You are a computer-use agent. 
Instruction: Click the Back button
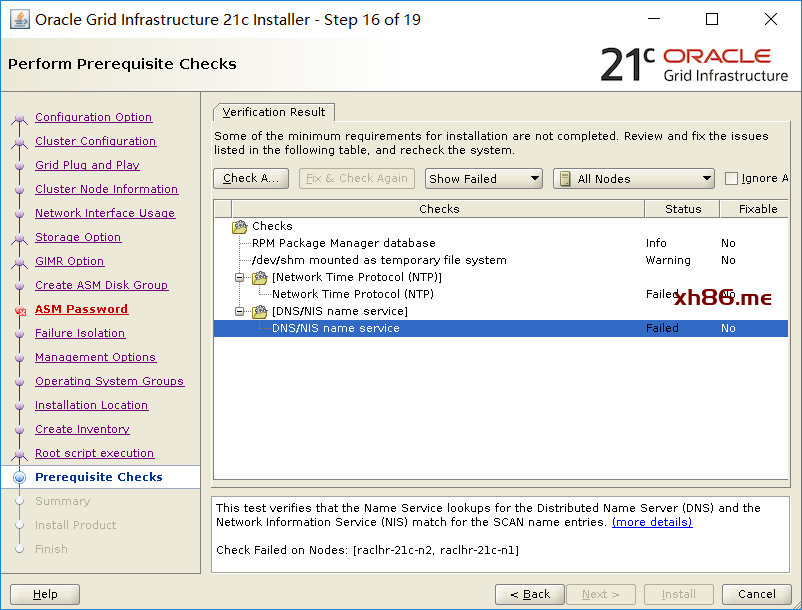pyautogui.click(x=529, y=594)
